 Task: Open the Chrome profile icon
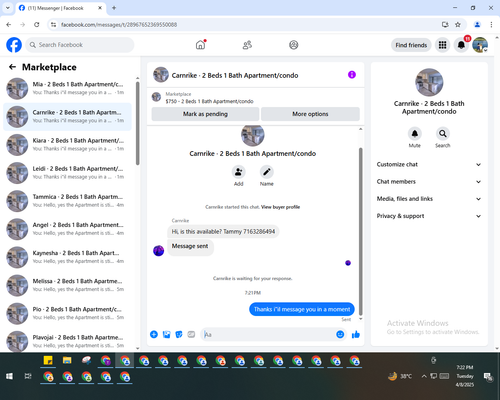pyautogui.click(x=477, y=24)
